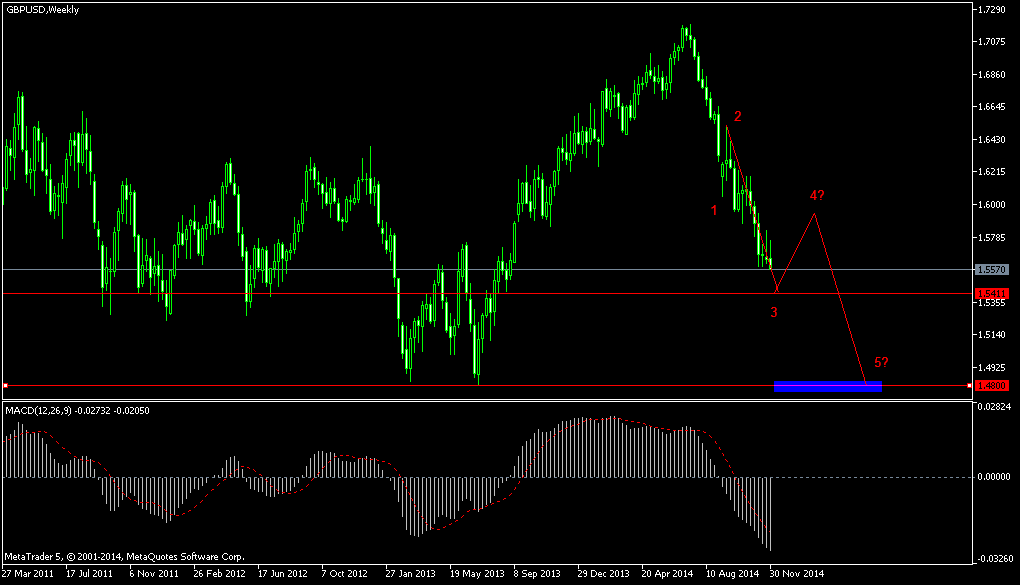
Task: Click the 1.5411 red price tag
Action: pos(992,293)
